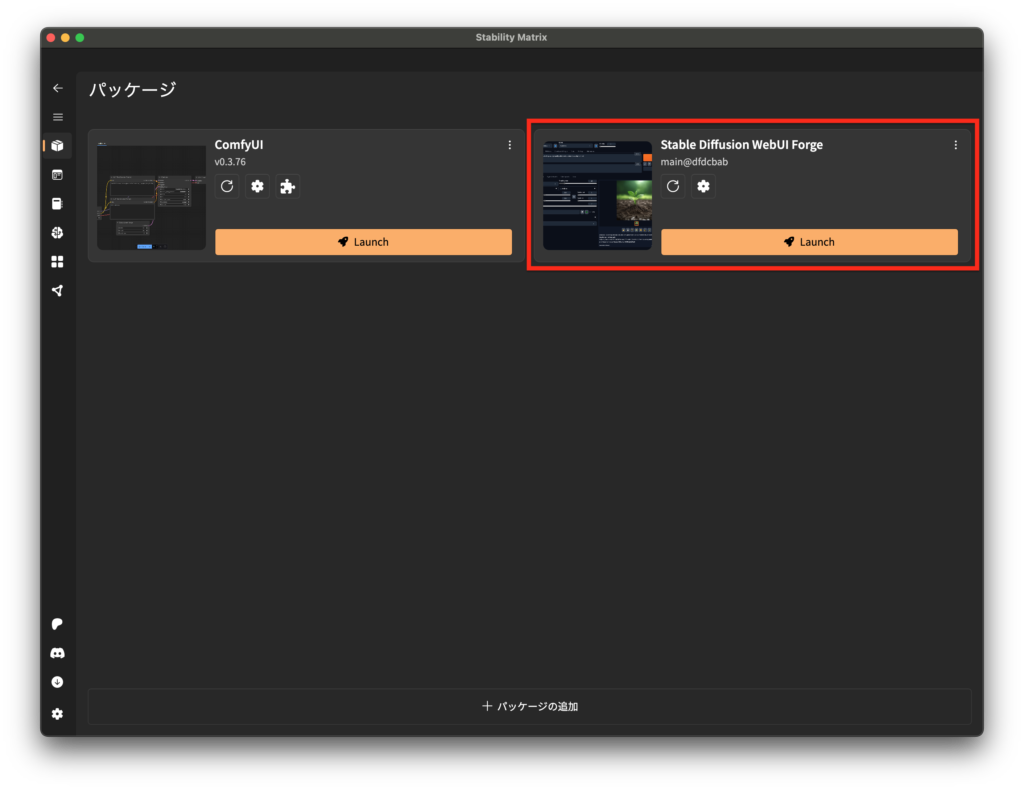Check for updates on Stable Diffusion WebUI Forge
1024x790 pixels.
[x=673, y=186]
